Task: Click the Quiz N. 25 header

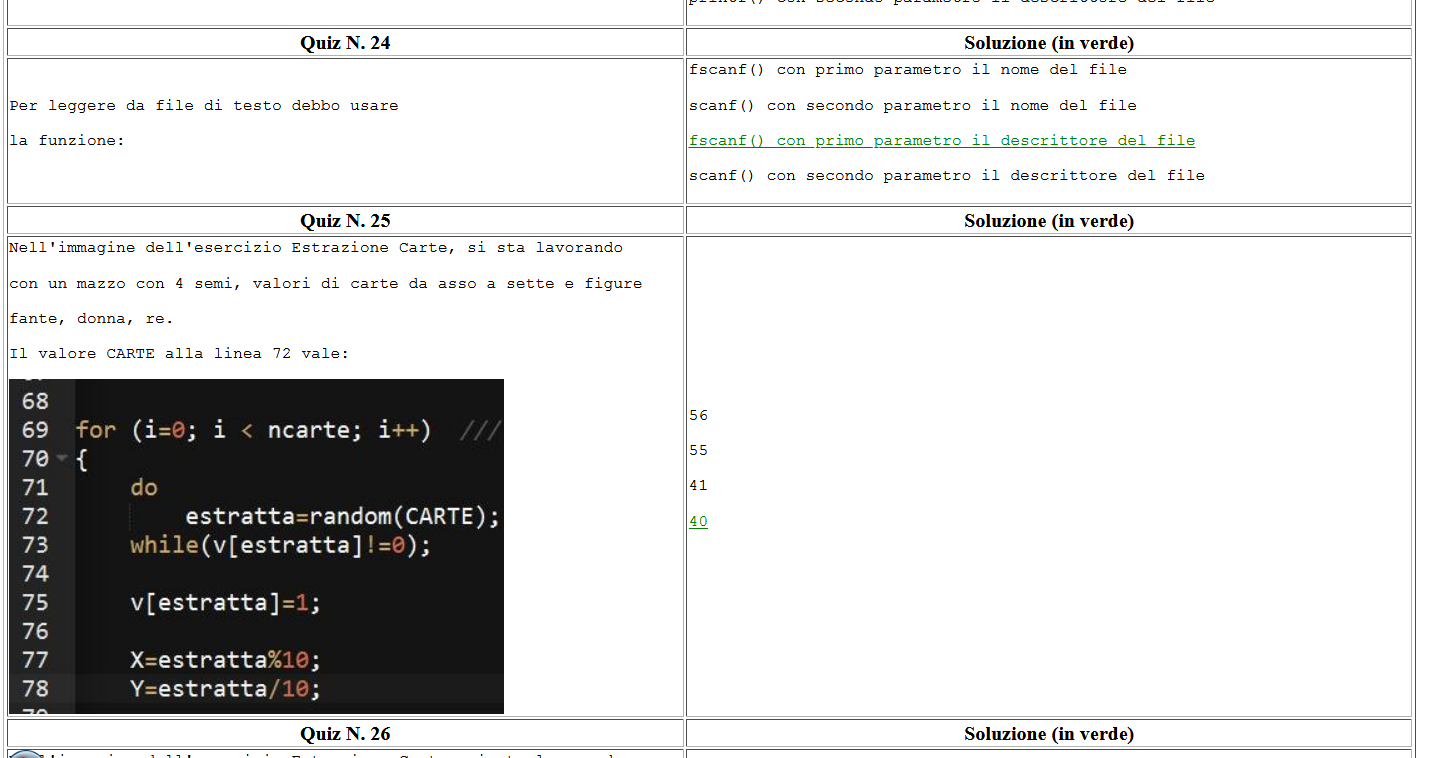Action: click(345, 221)
